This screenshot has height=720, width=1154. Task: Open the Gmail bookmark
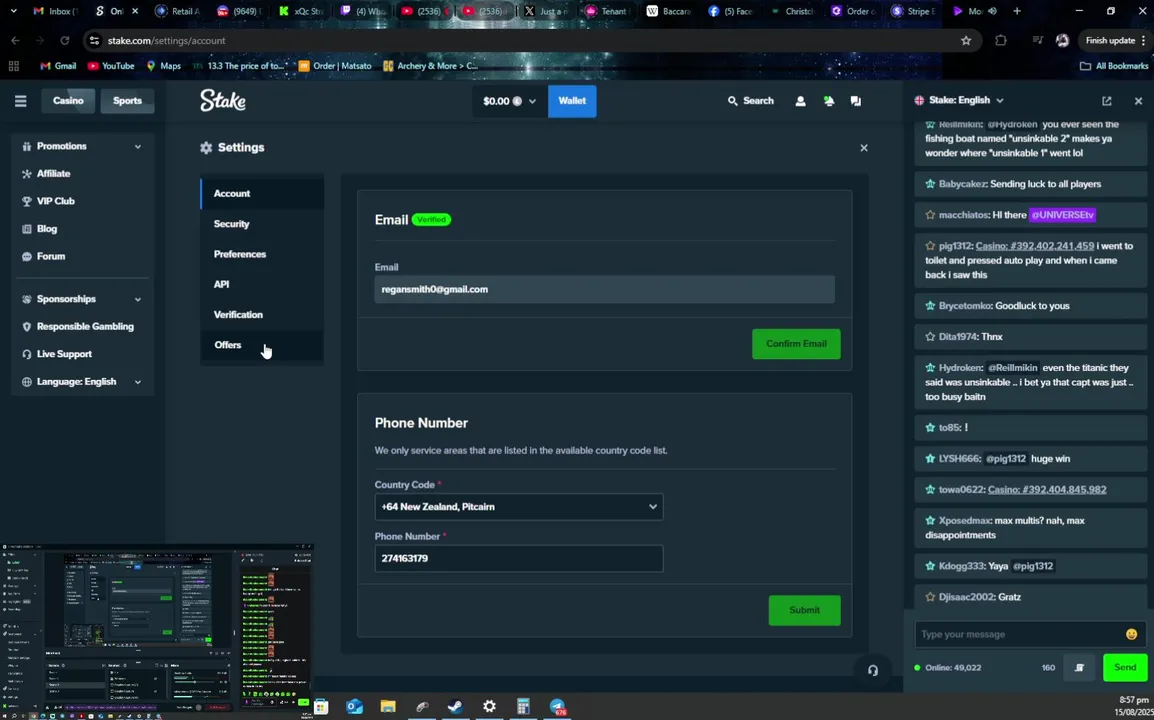[x=58, y=66]
